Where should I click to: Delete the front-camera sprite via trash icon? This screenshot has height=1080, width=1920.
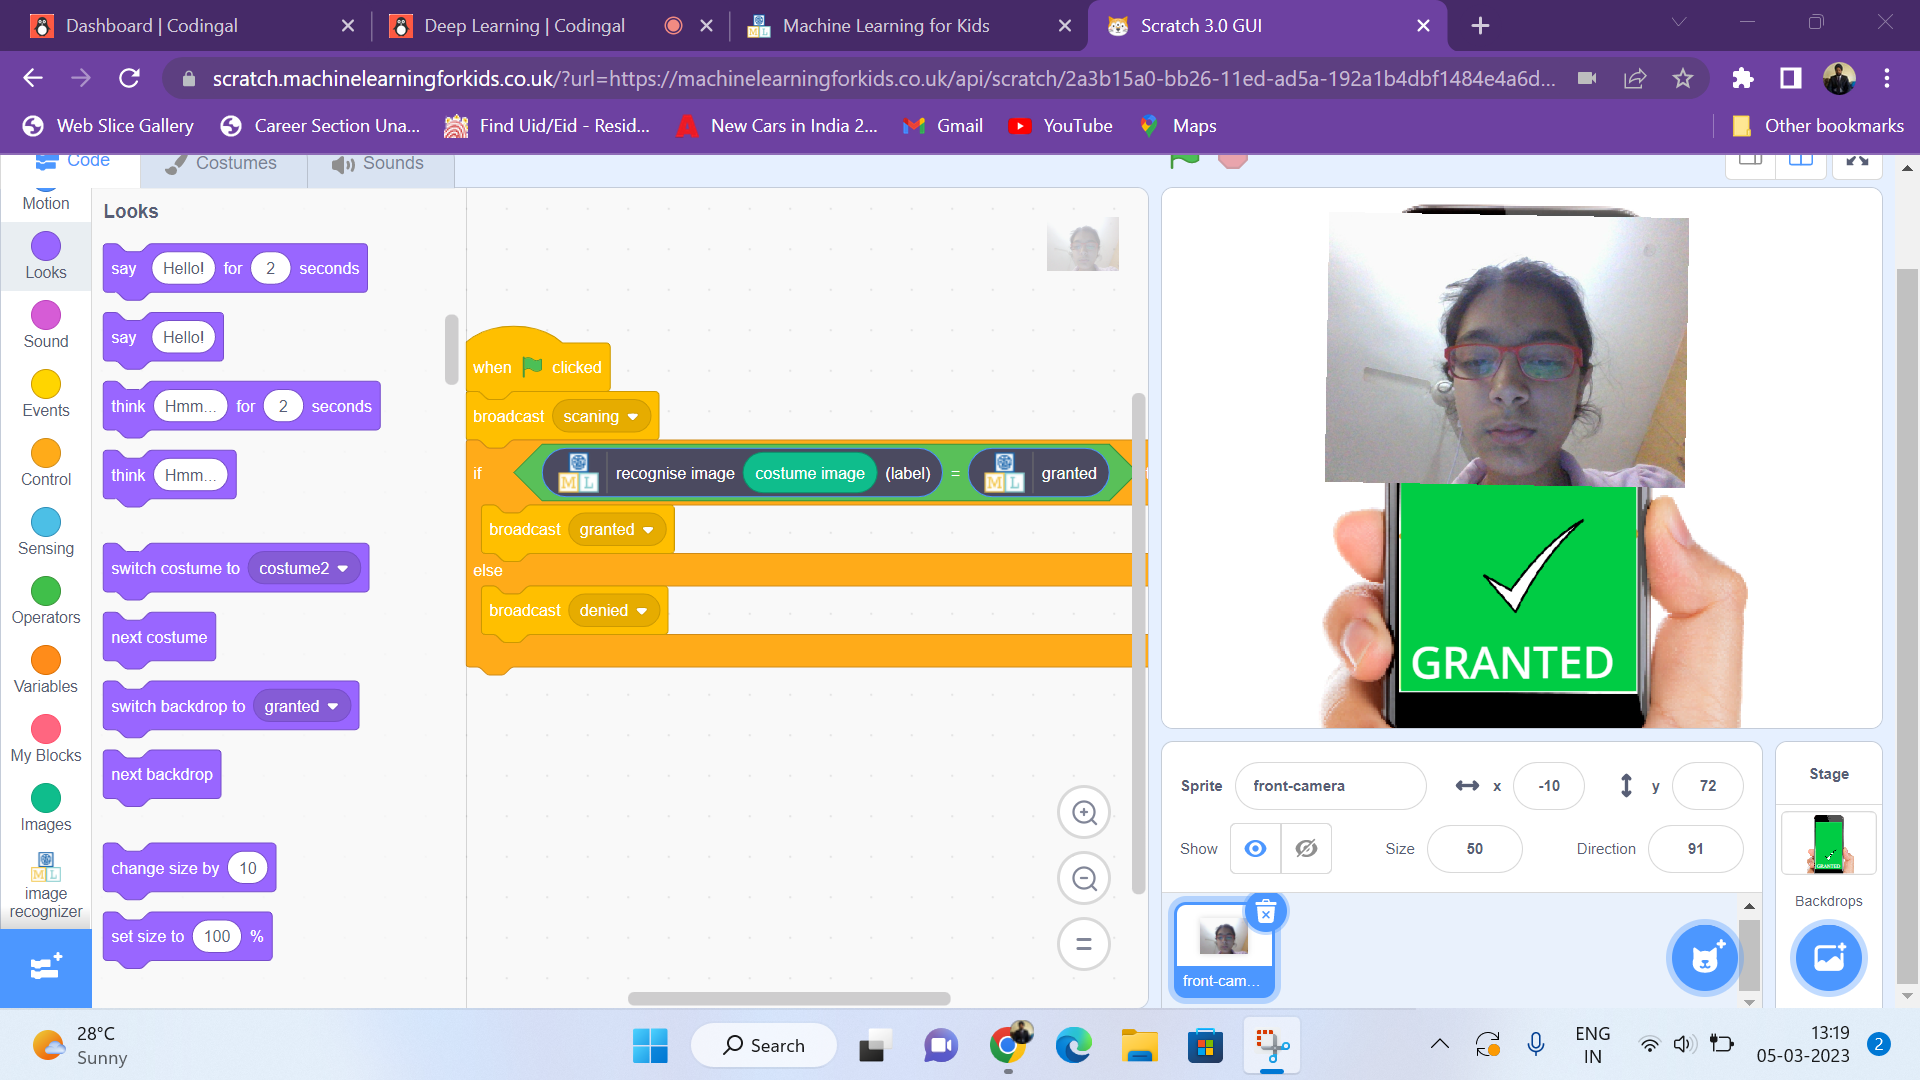(1265, 912)
